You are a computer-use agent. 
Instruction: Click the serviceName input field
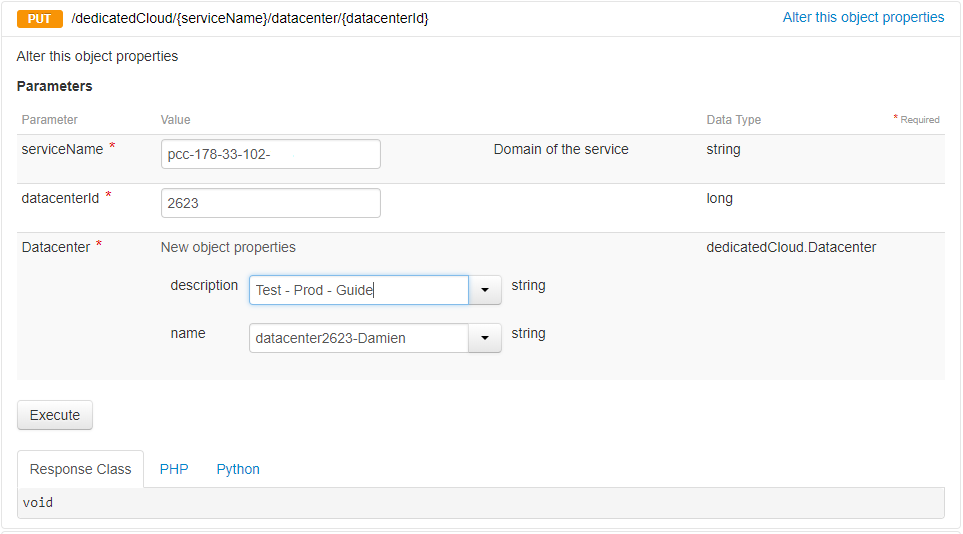click(x=270, y=154)
